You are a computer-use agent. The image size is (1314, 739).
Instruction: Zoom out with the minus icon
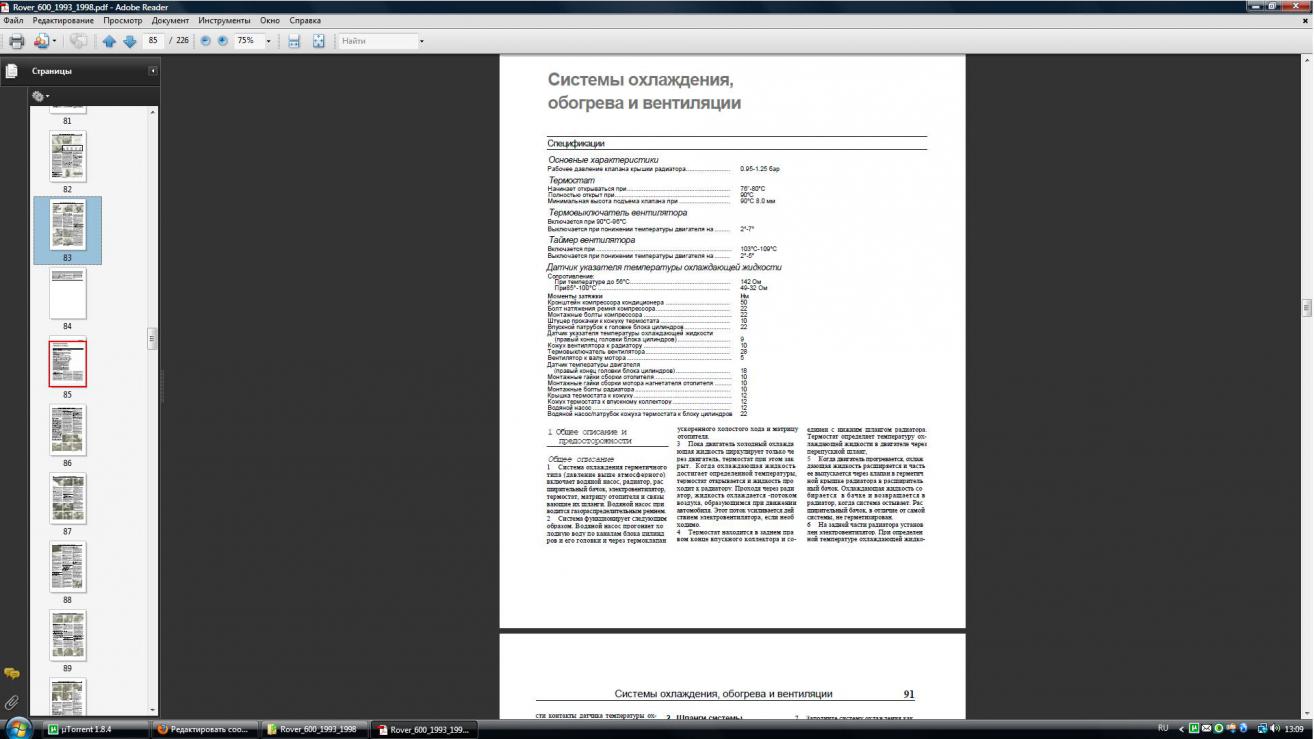[206, 41]
